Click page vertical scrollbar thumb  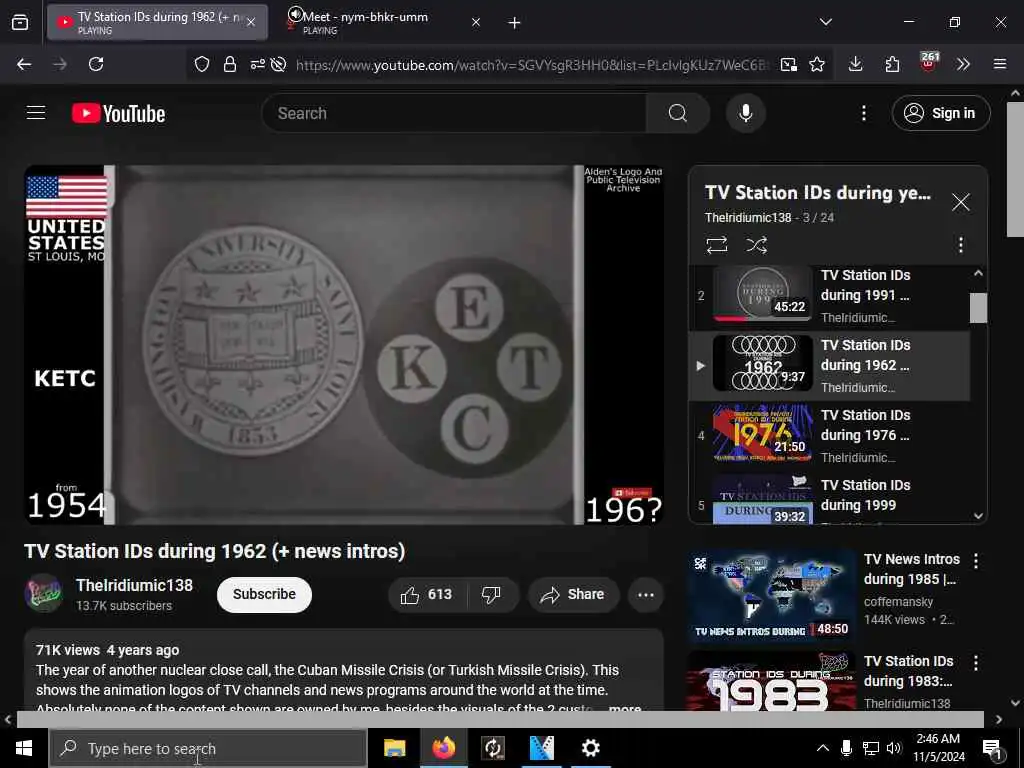[1015, 170]
